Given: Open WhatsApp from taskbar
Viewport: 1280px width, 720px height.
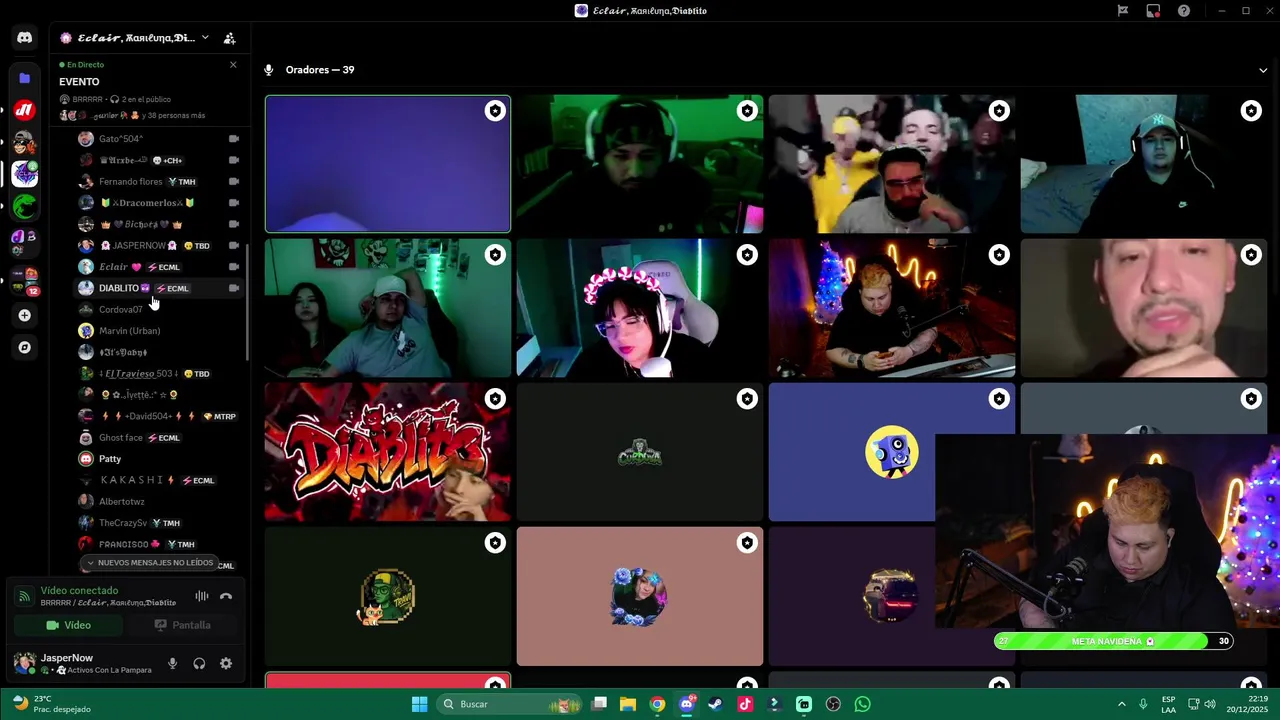Looking at the screenshot, I should click(x=863, y=704).
